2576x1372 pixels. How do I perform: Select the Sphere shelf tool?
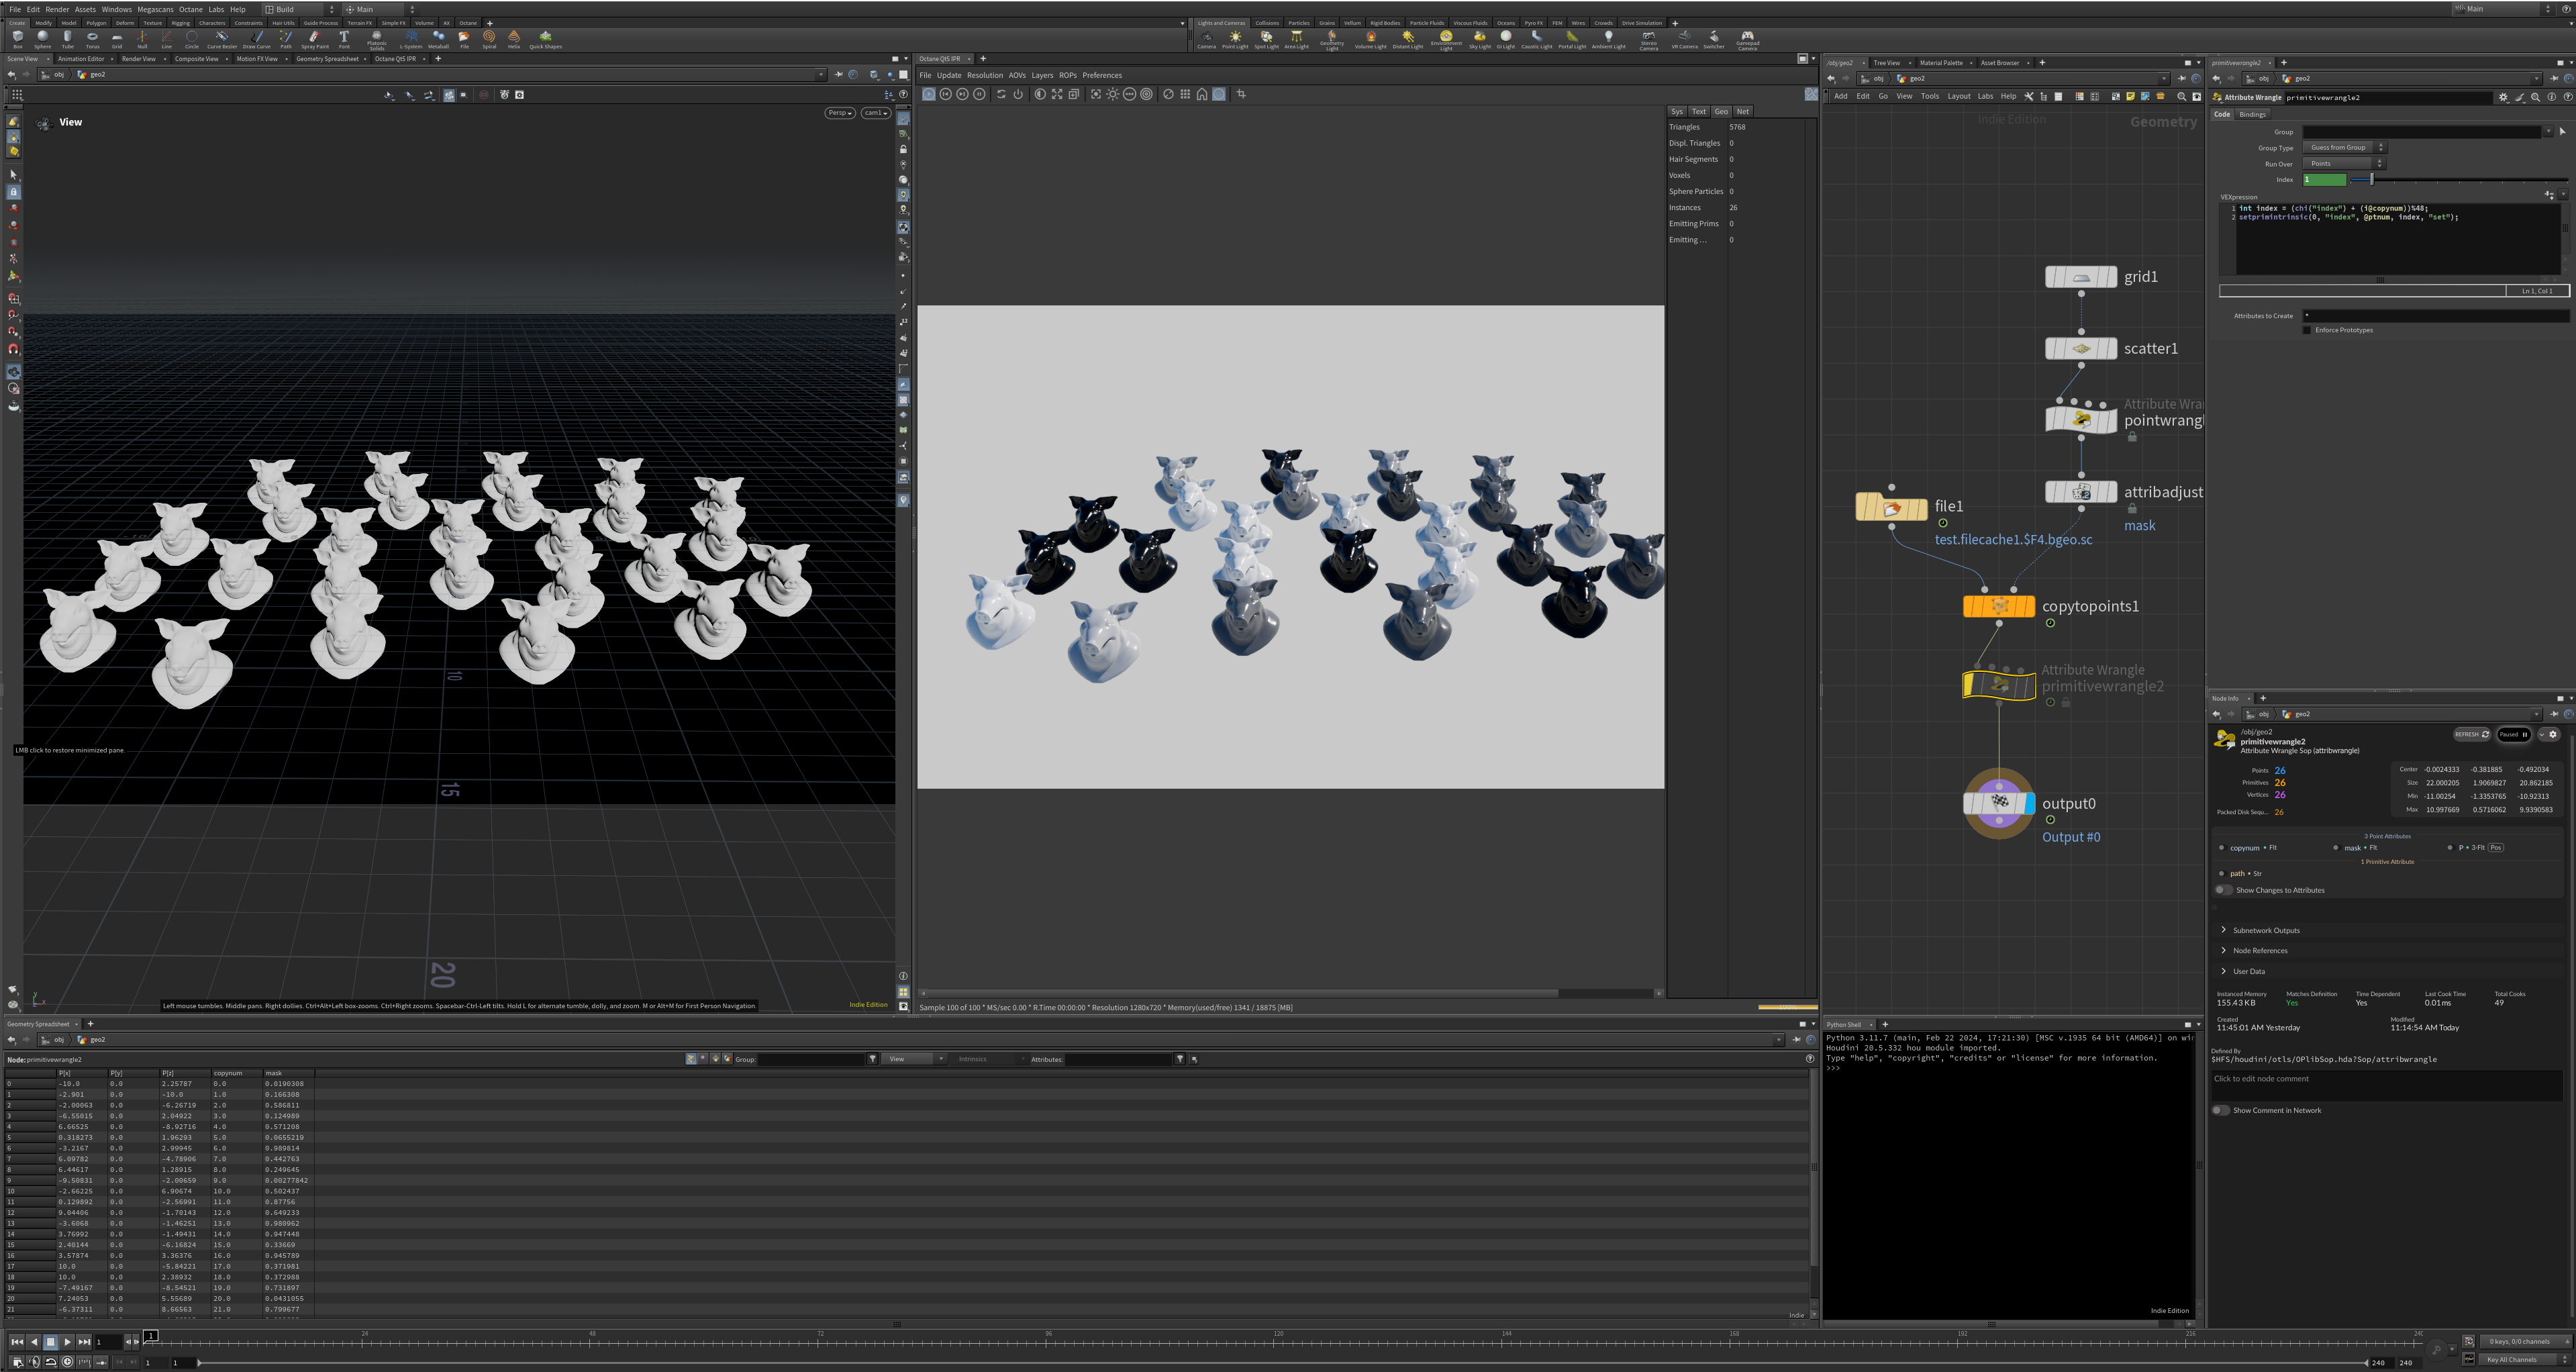tap(42, 39)
